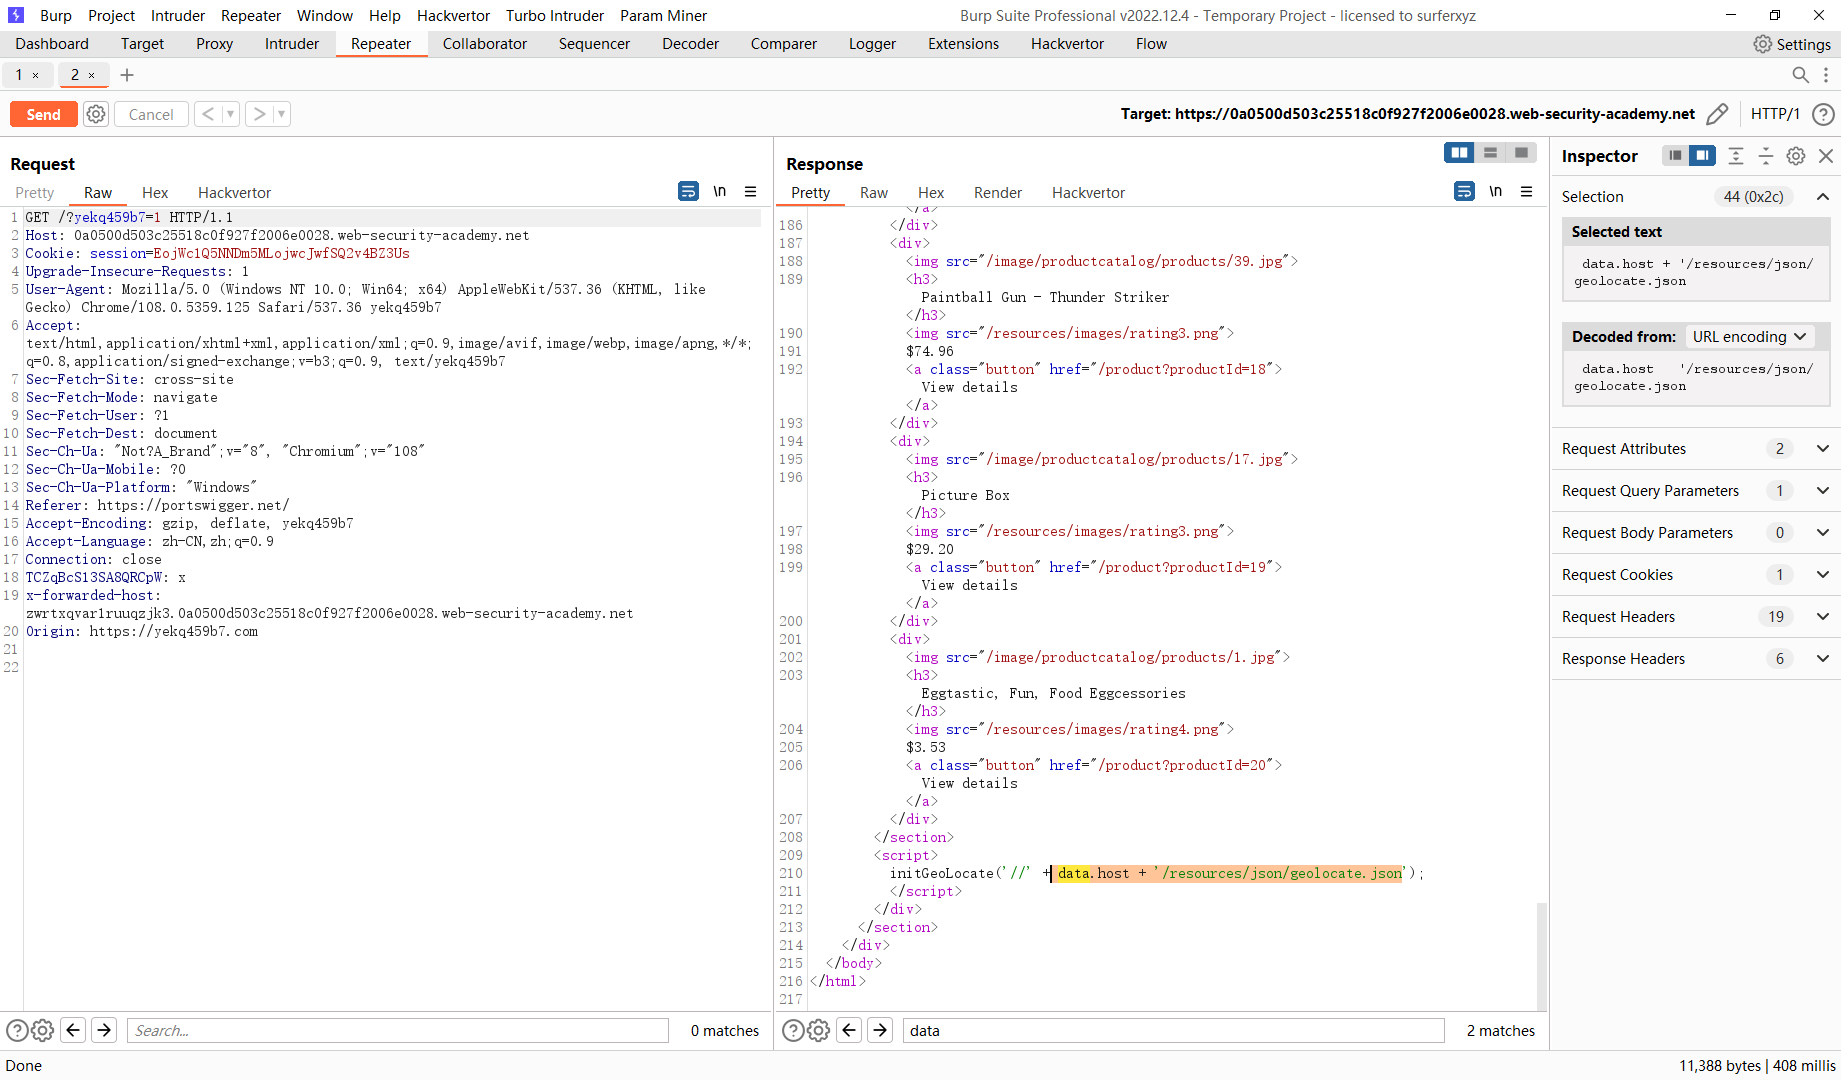The image size is (1841, 1080).
Task: Open the Collaborator main tab
Action: [x=485, y=44]
